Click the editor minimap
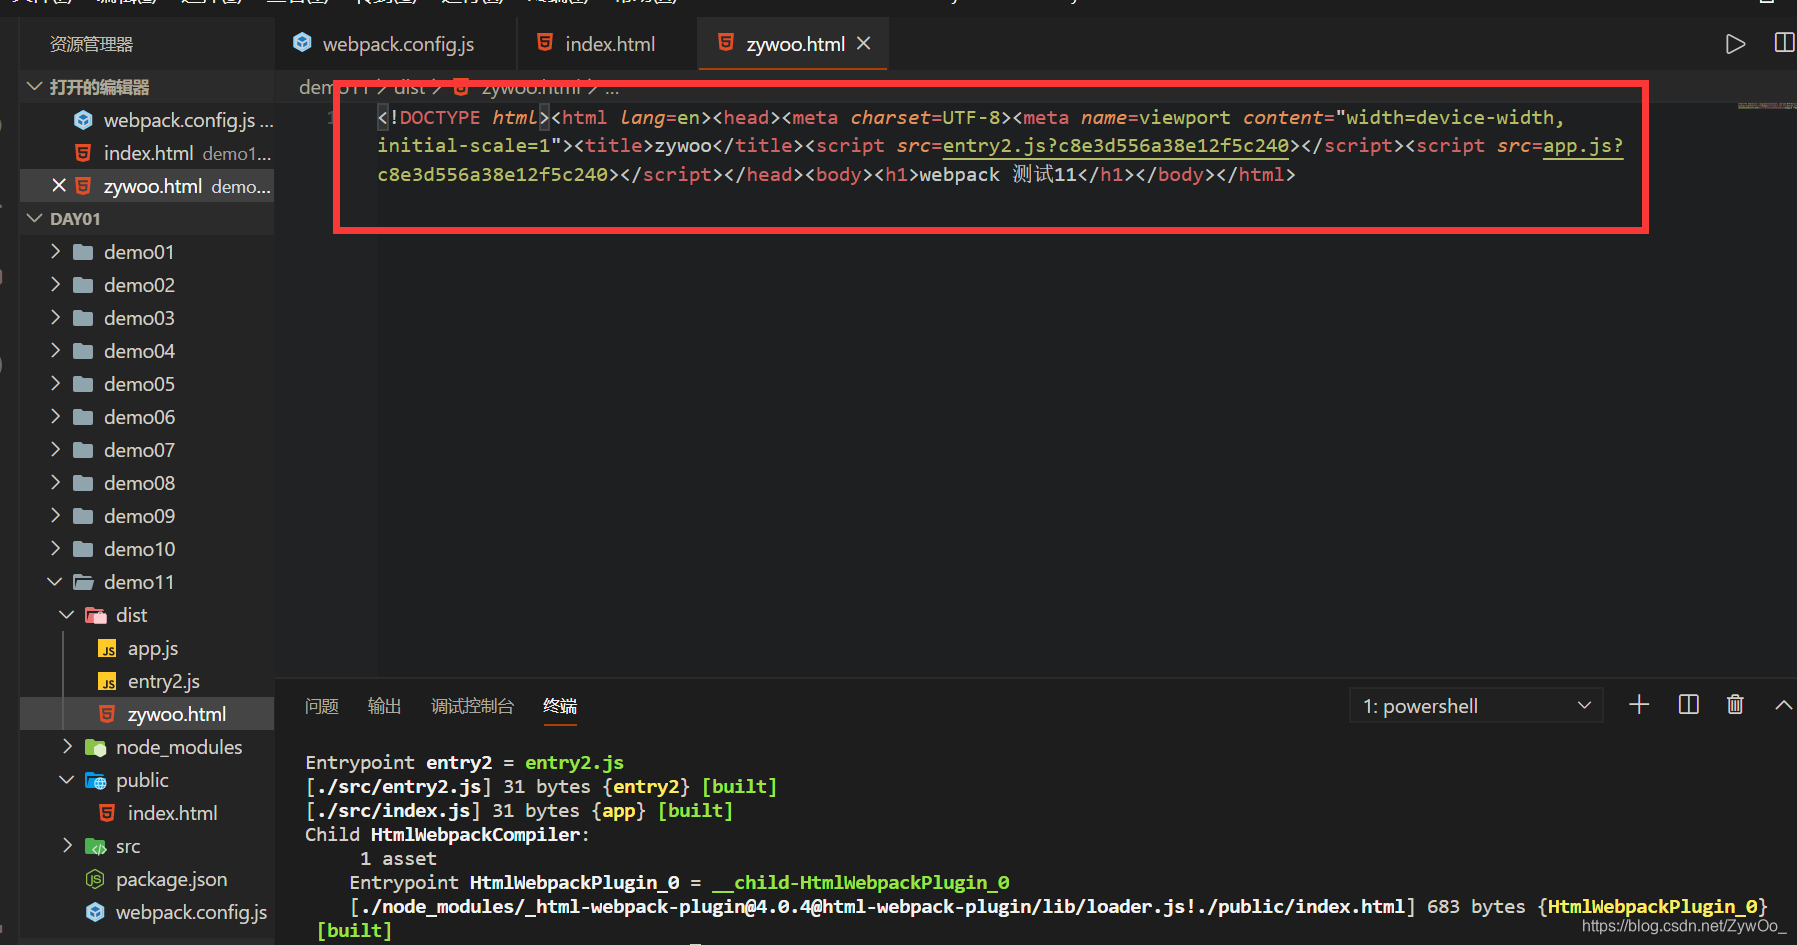Viewport: 1797px width, 945px height. coord(1766,105)
